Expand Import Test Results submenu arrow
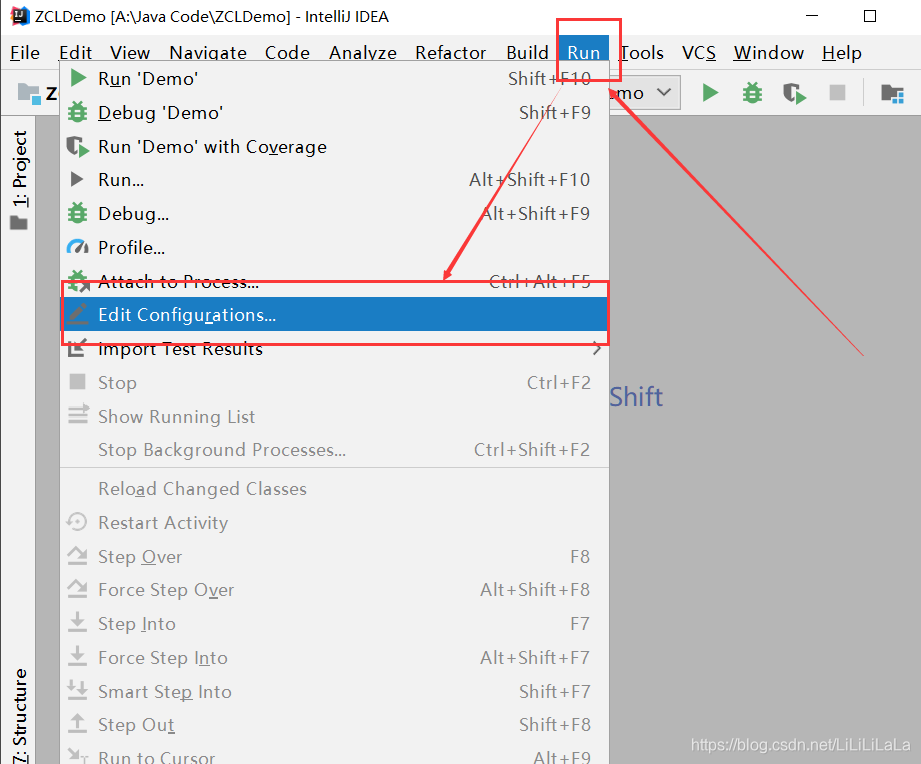 pos(597,348)
